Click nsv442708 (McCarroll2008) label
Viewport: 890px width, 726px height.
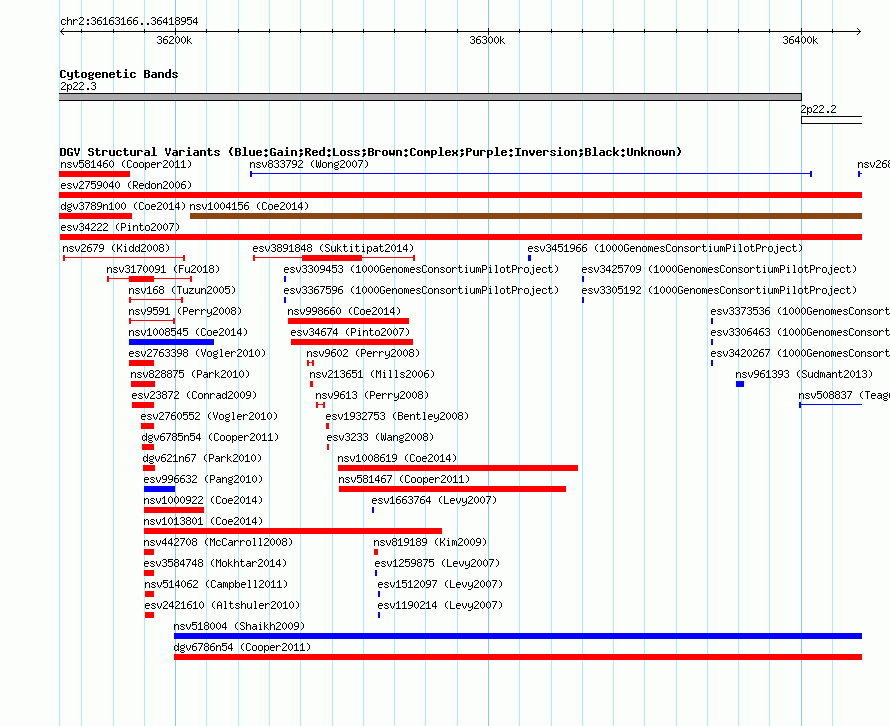218,543
